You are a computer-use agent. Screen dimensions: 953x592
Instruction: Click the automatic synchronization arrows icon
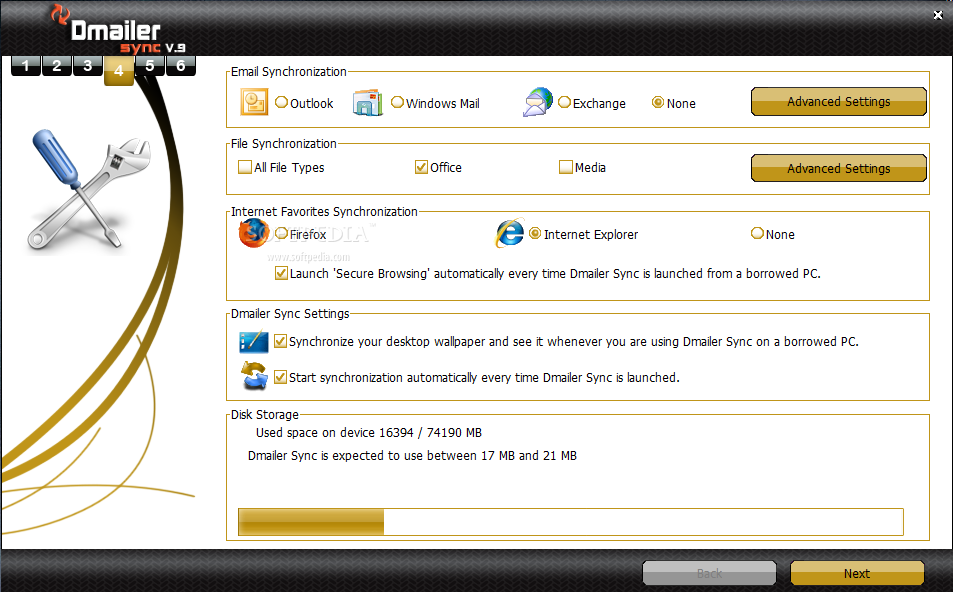point(254,376)
